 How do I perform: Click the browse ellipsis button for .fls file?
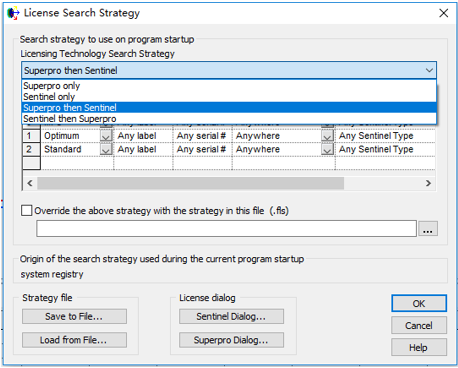(428, 229)
